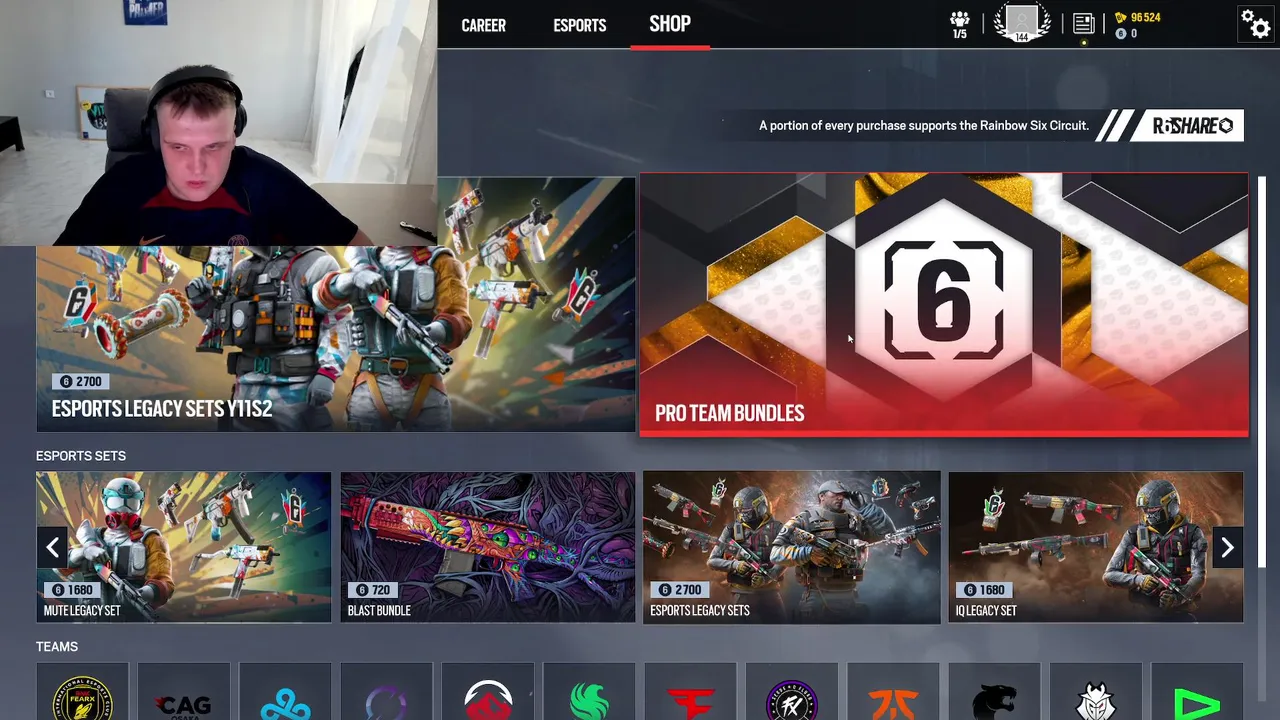Open the news feed newspaper icon
The height and width of the screenshot is (720, 1280).
pos(1083,23)
